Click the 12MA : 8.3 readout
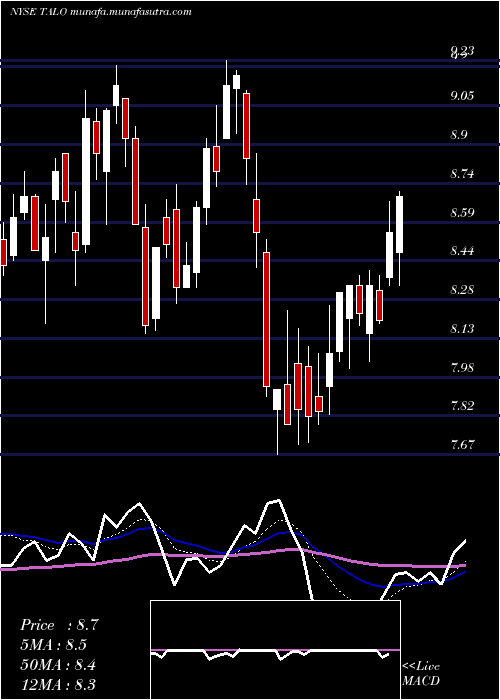The width and height of the screenshot is (500, 700). click(x=58, y=684)
